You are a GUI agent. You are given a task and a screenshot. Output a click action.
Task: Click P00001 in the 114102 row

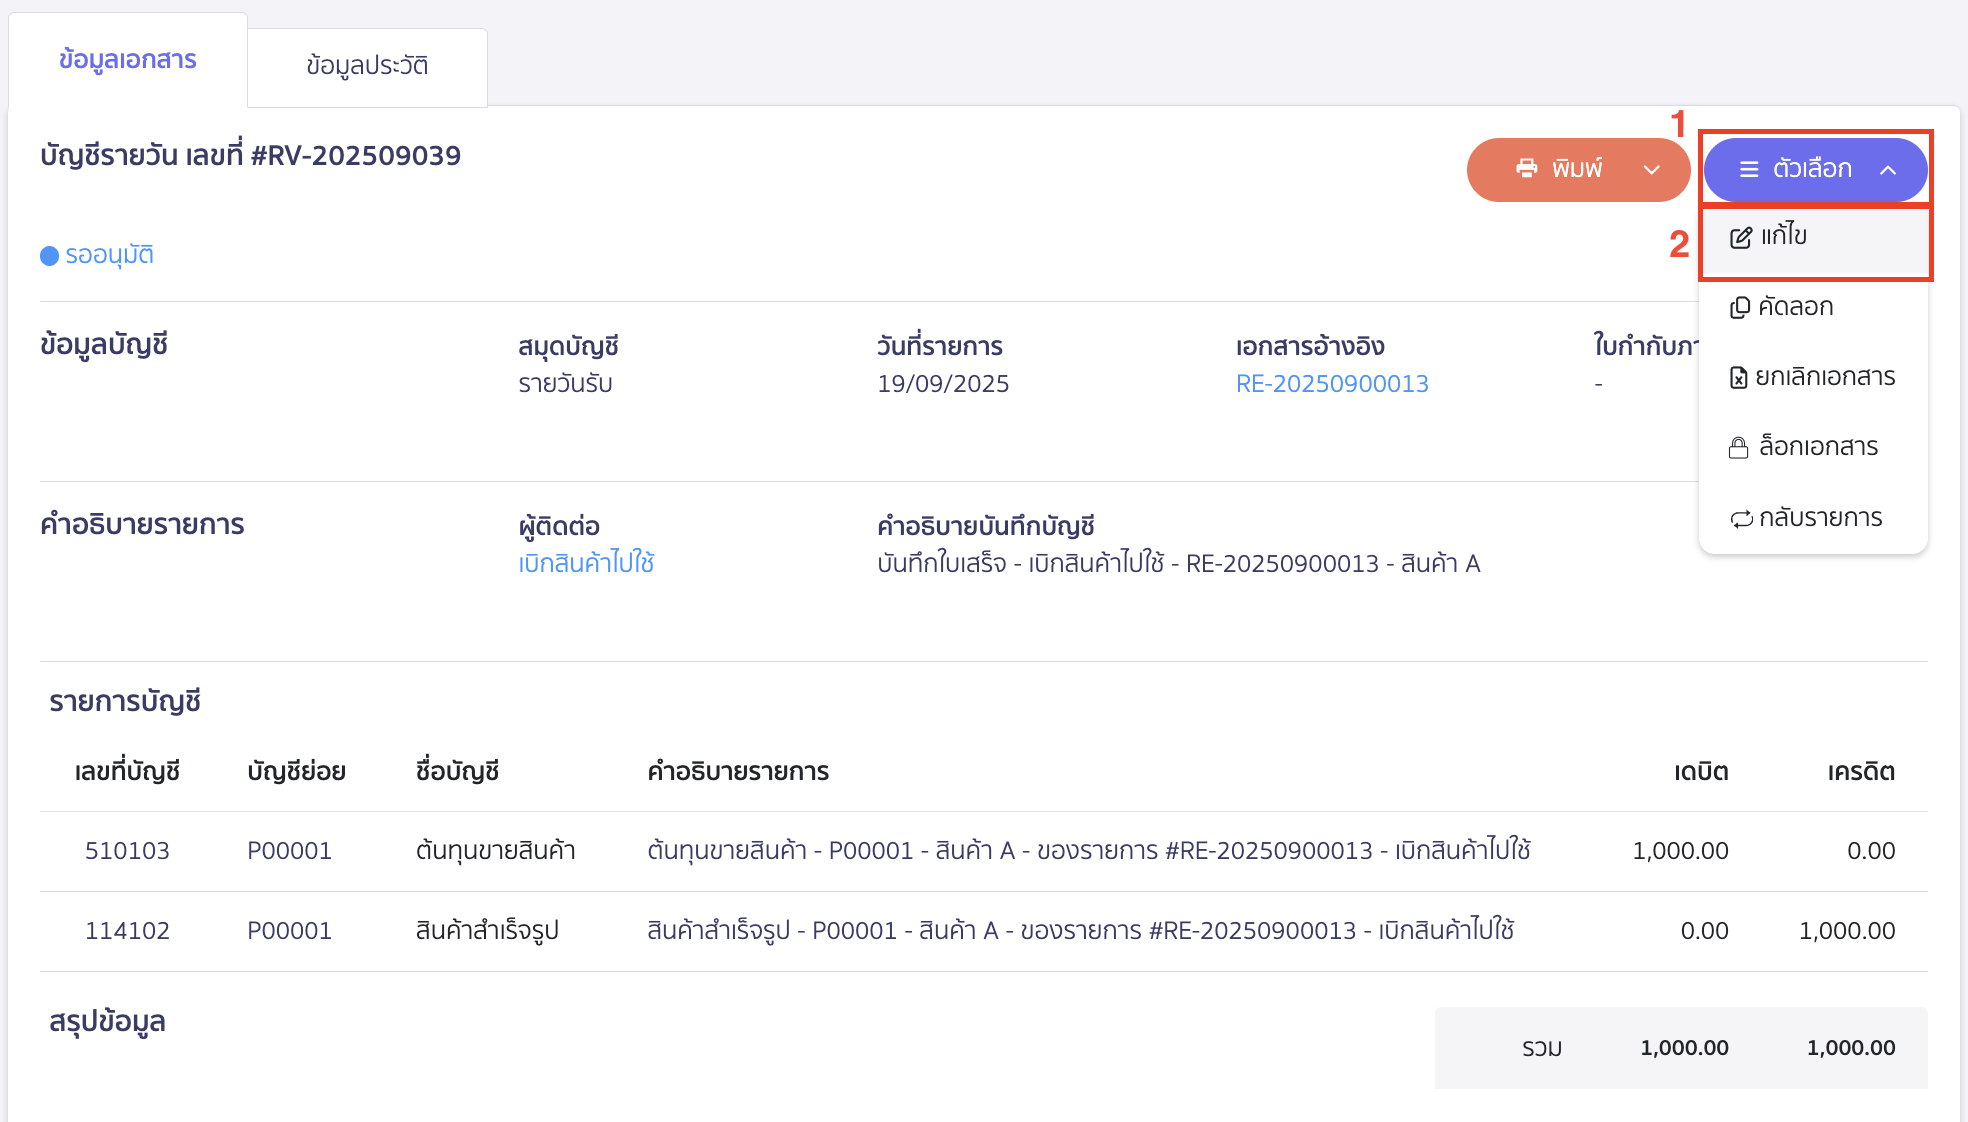tap(289, 931)
